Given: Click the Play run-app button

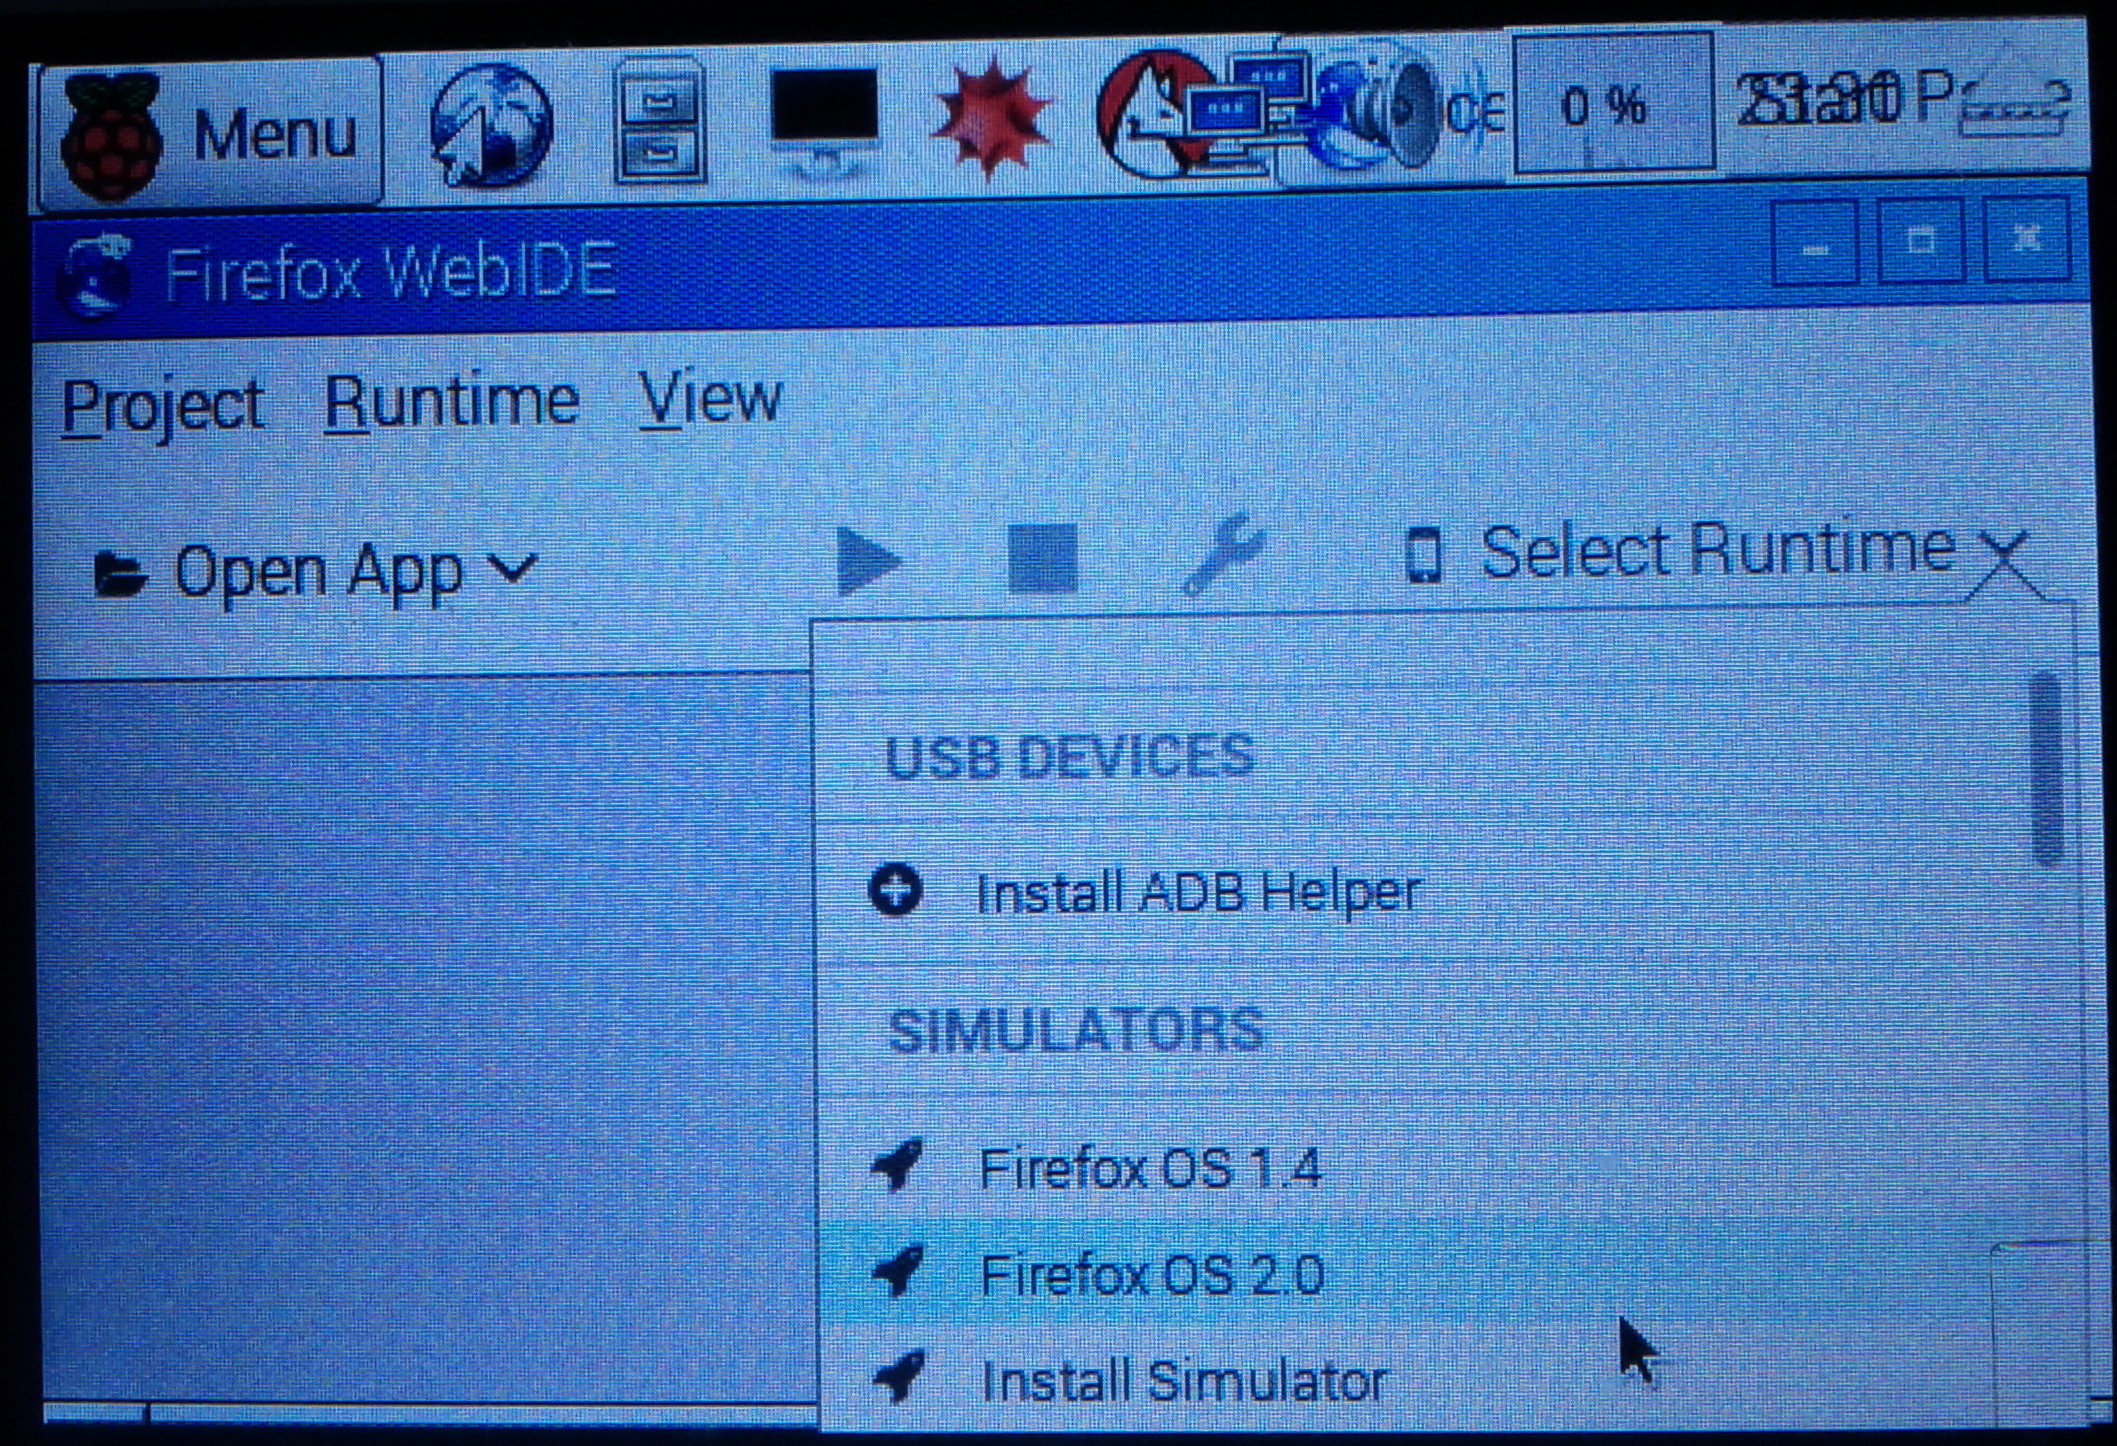Looking at the screenshot, I should [868, 562].
